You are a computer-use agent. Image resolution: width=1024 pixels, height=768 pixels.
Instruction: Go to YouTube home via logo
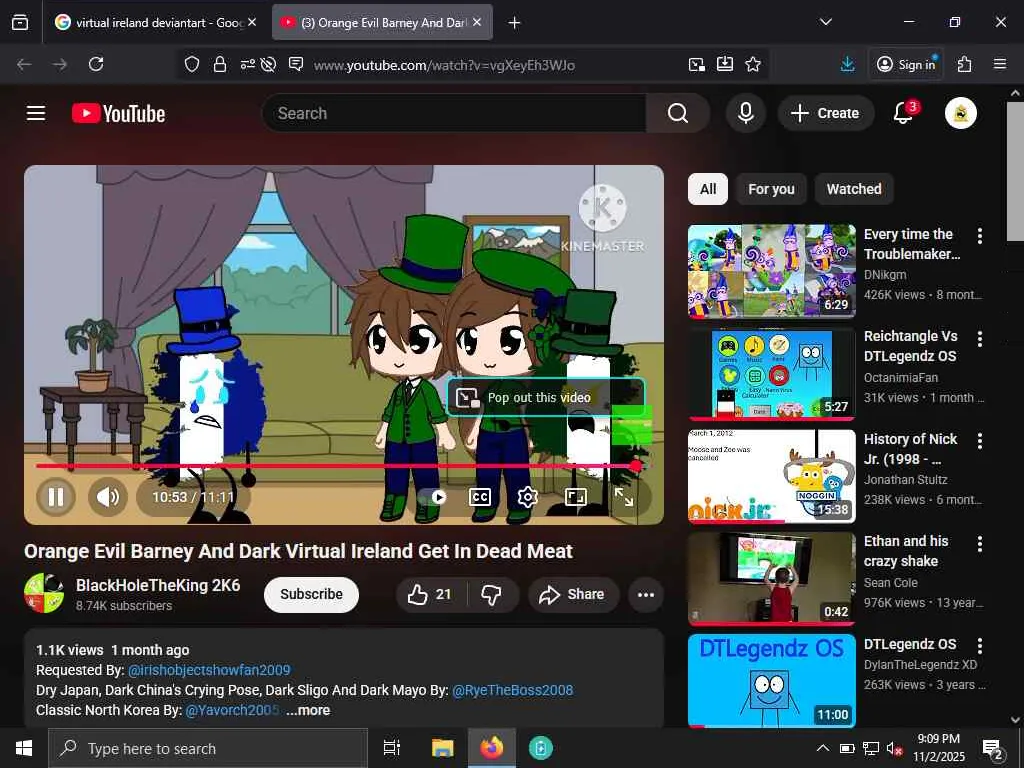pos(118,114)
